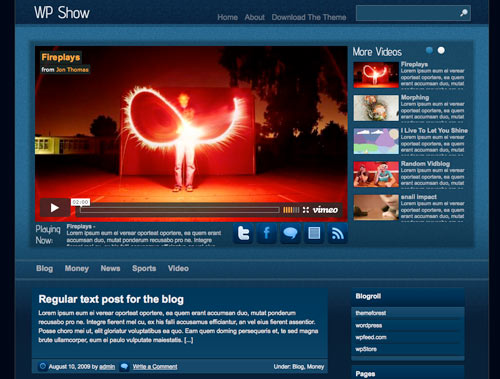Viewport: 500px width, 379px height.
Task: Click the Write a Comment link
Action: (155, 367)
